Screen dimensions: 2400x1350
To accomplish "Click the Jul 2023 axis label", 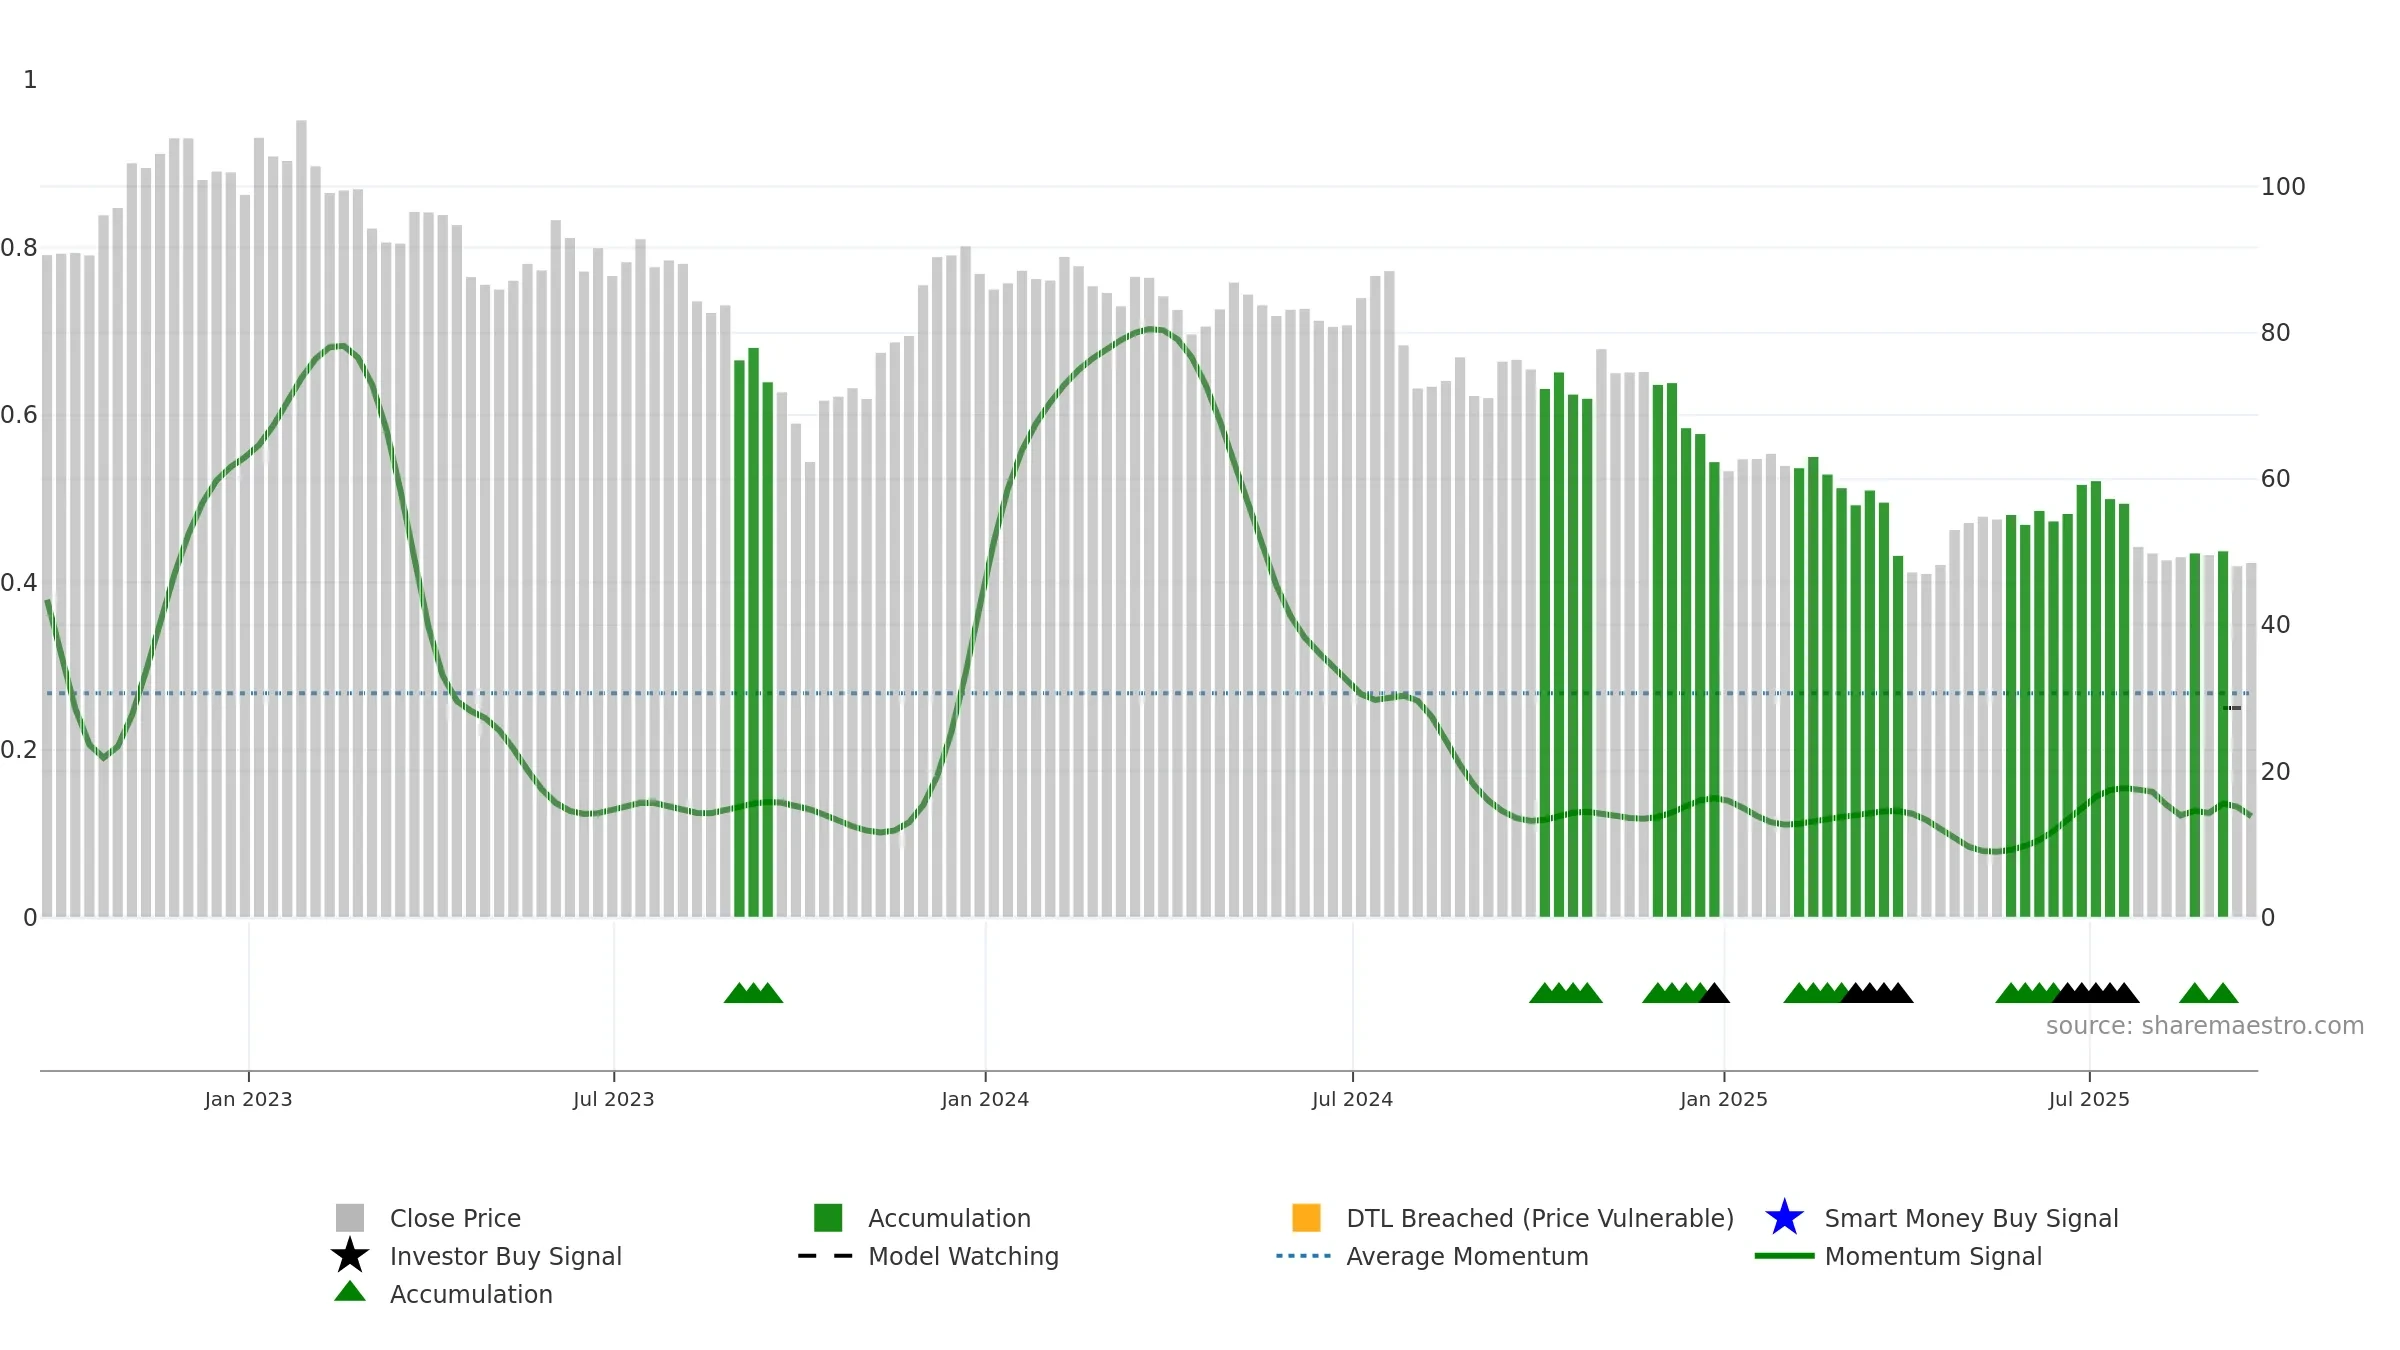I will click(613, 1099).
